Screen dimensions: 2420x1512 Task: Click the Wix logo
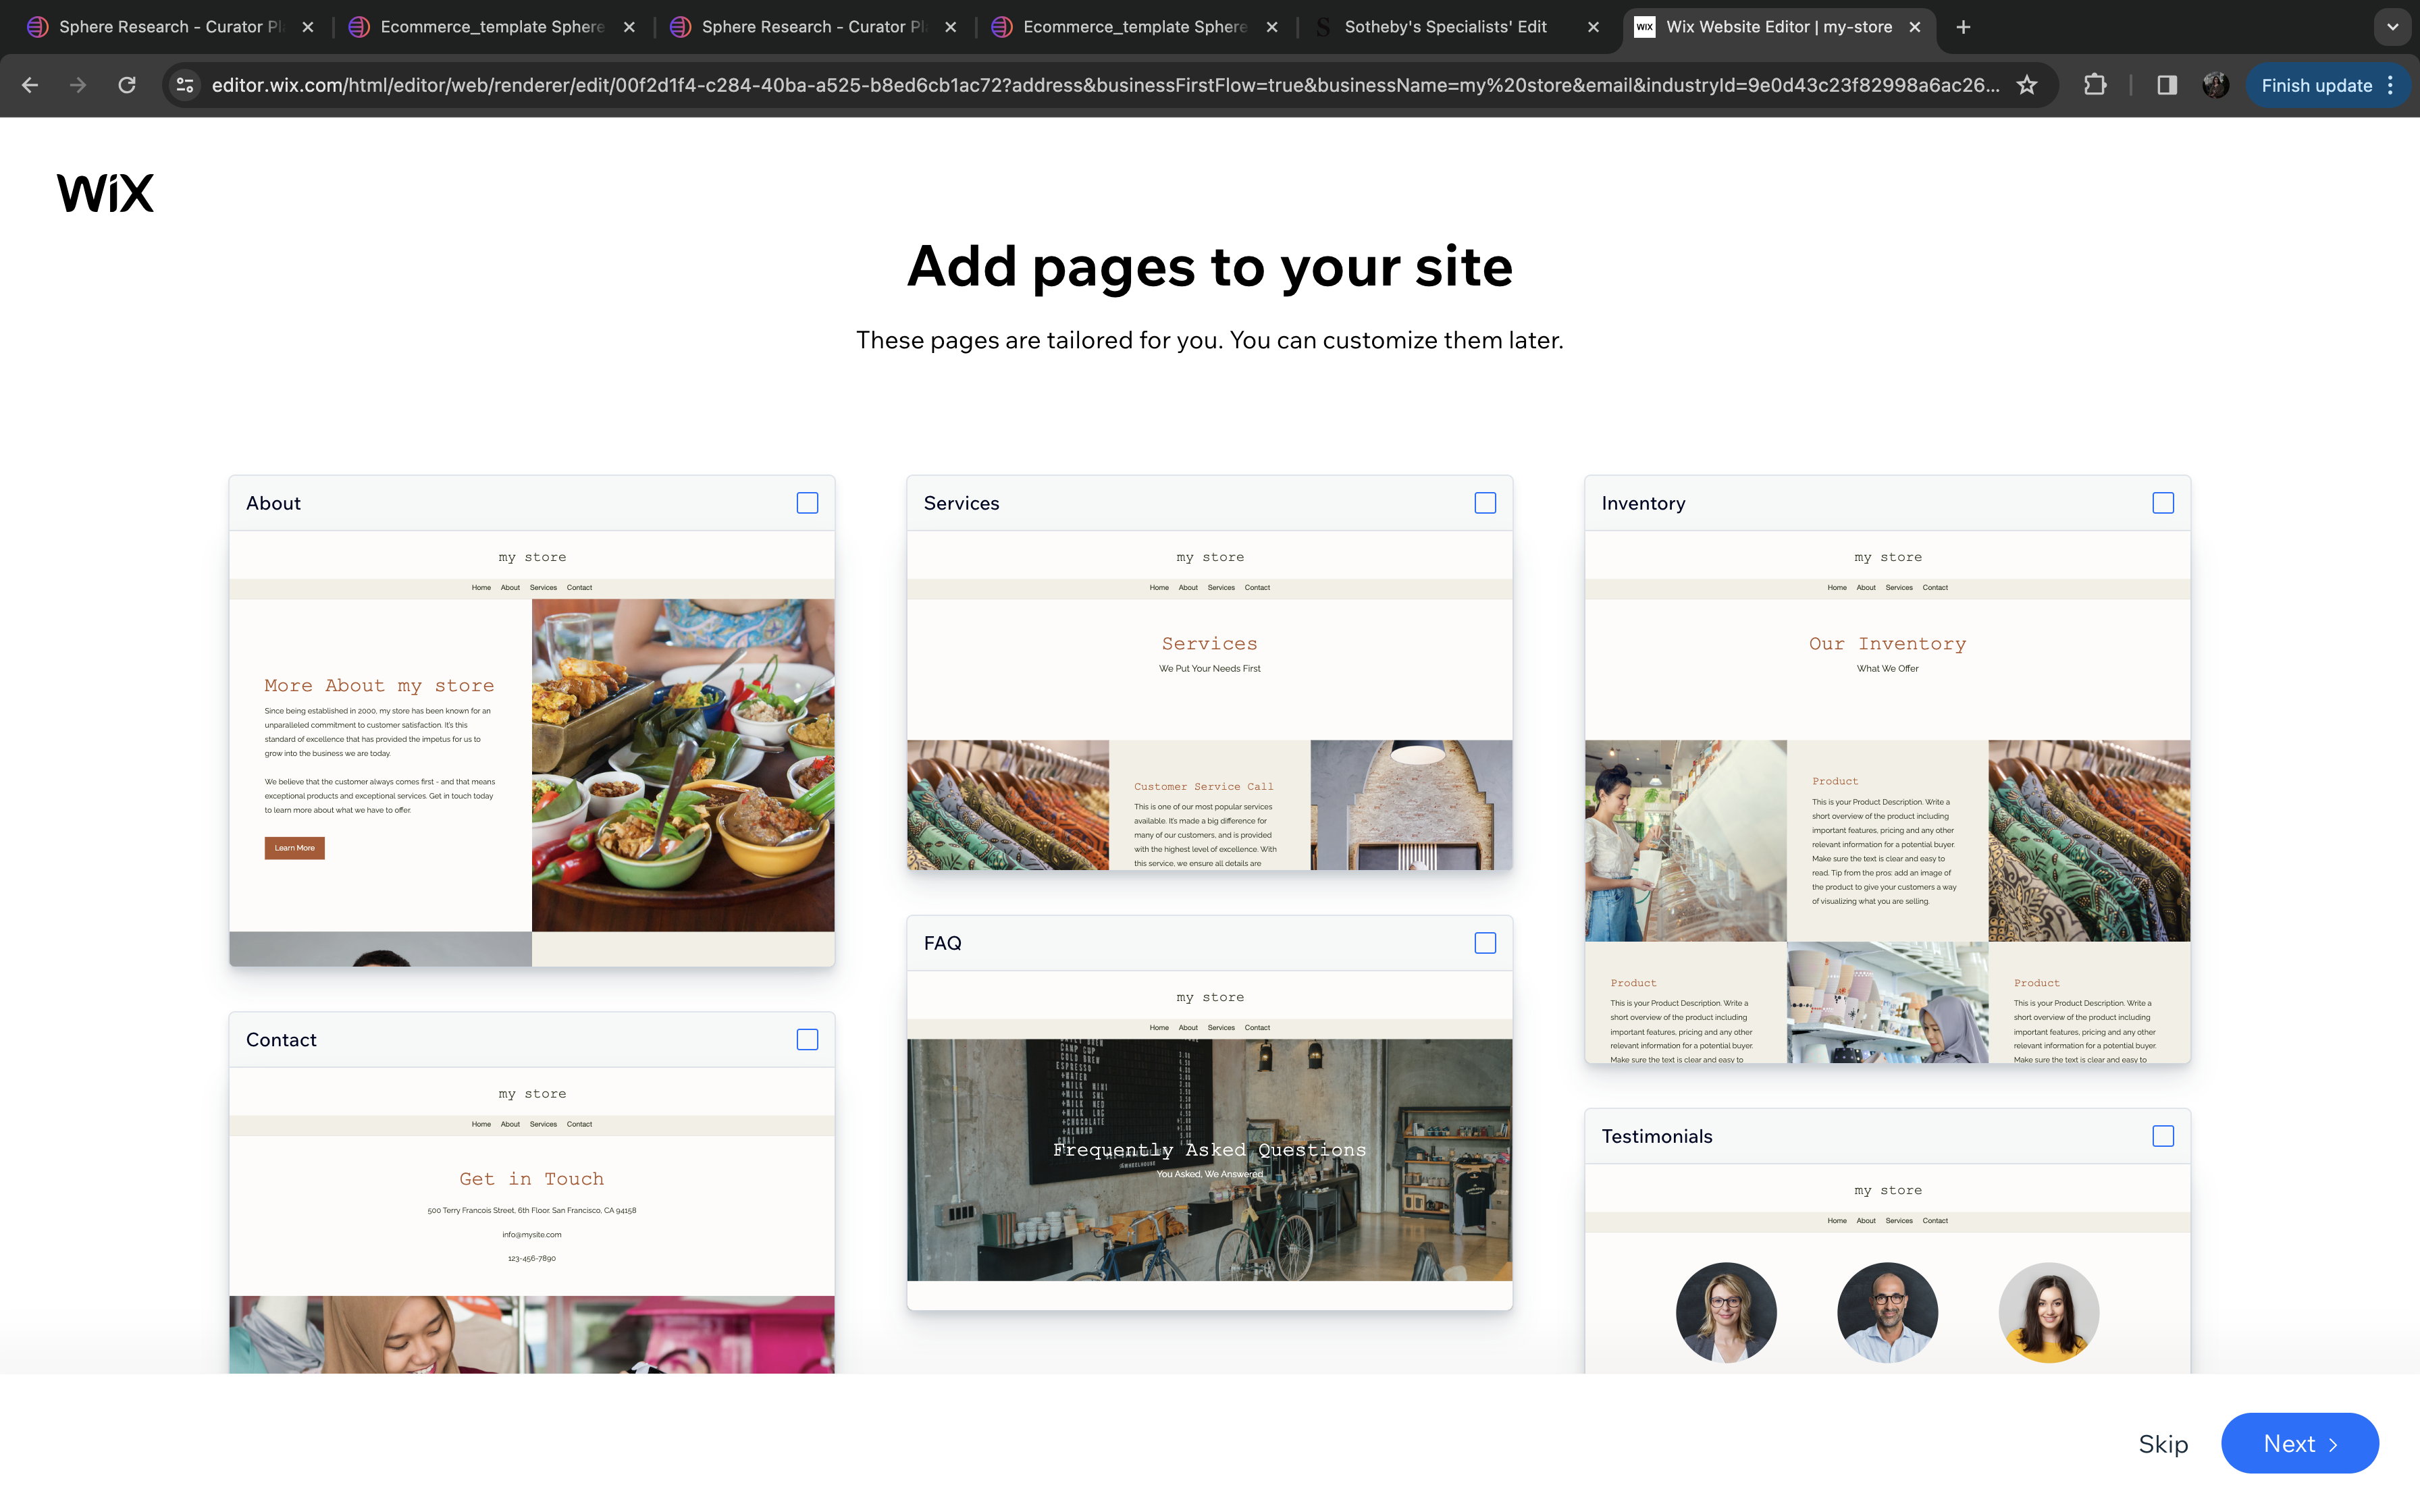[x=105, y=193]
